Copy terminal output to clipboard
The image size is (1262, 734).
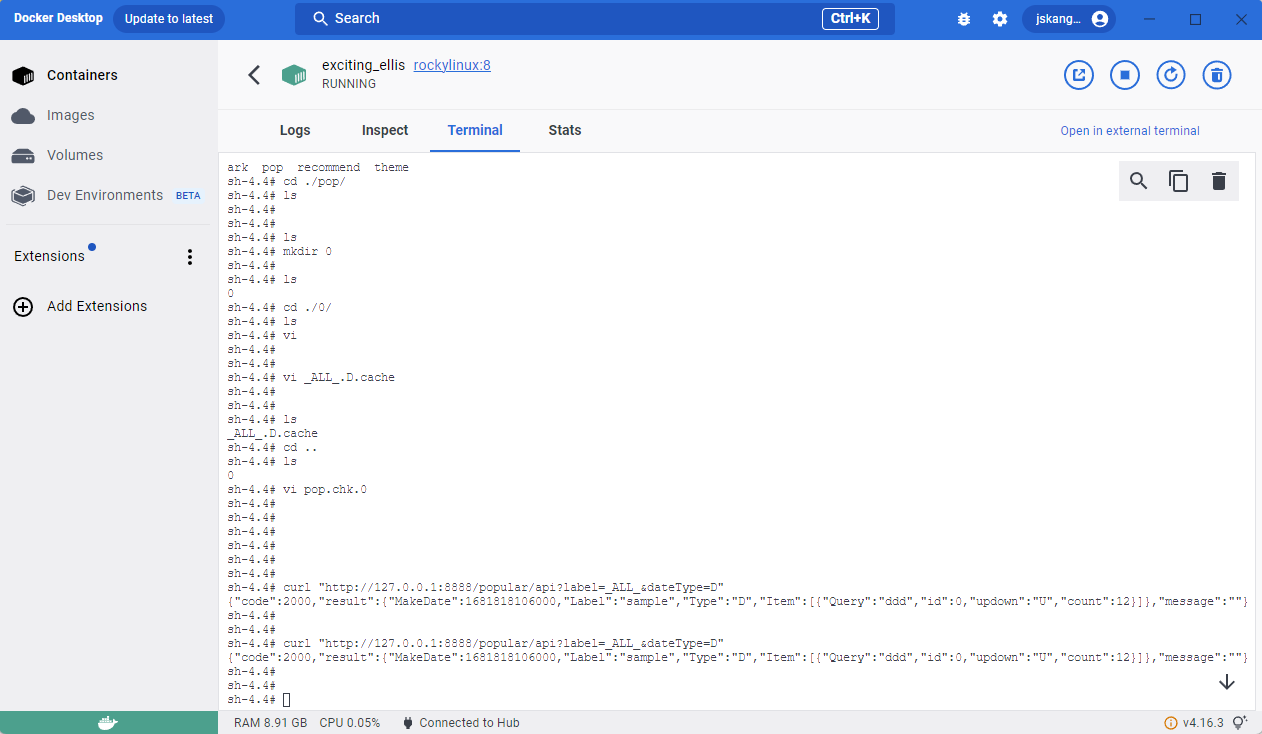click(x=1179, y=181)
